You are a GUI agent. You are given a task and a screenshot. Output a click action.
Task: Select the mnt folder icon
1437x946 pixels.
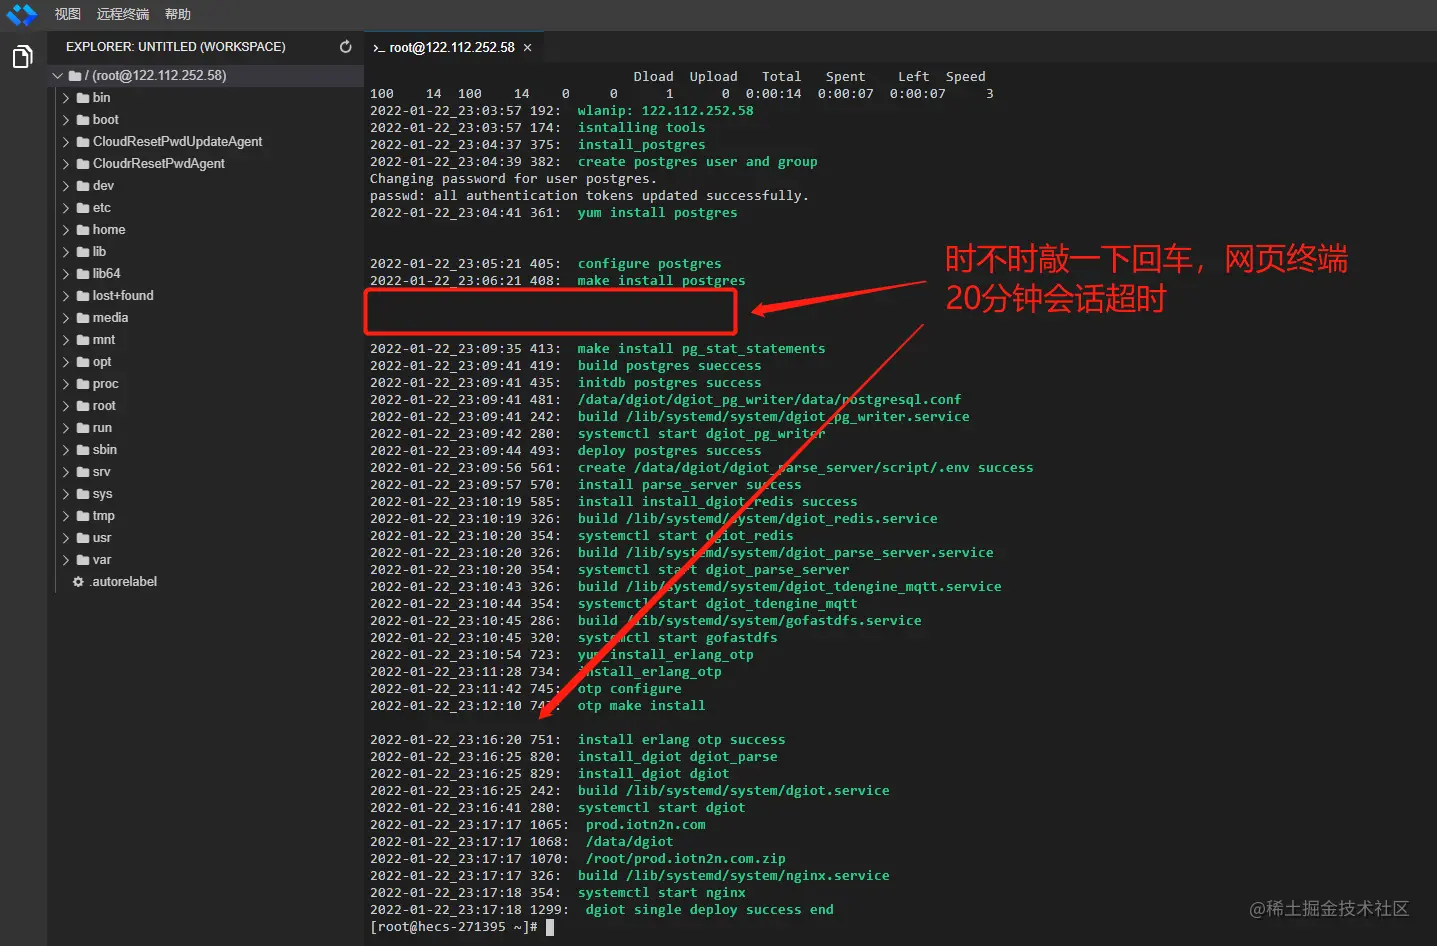83,340
